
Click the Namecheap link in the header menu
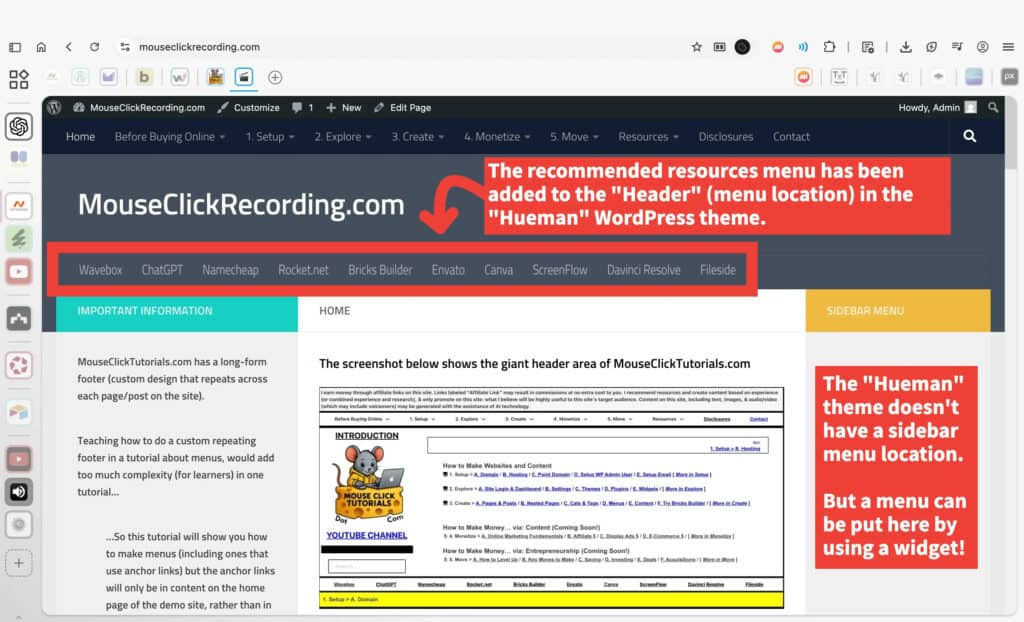coord(230,270)
